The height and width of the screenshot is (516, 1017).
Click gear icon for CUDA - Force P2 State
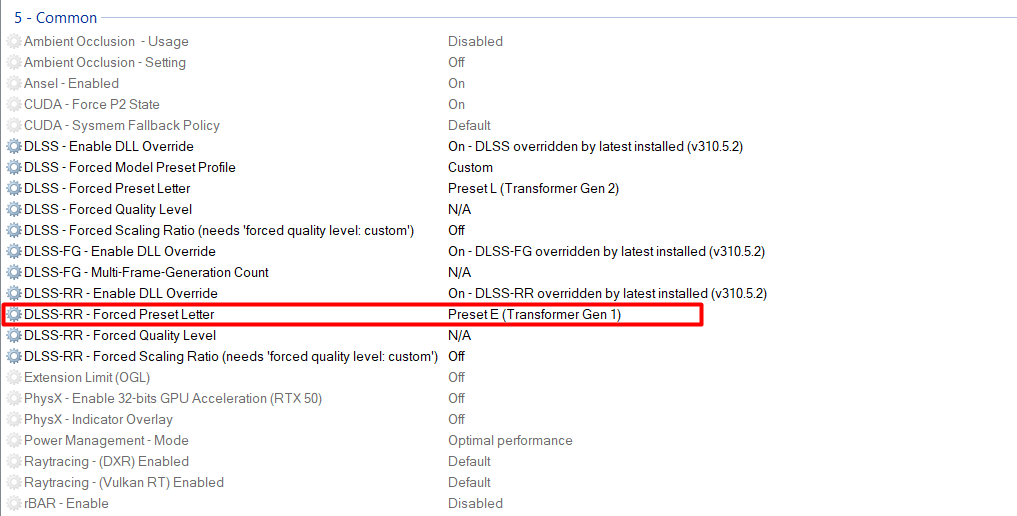pos(14,105)
